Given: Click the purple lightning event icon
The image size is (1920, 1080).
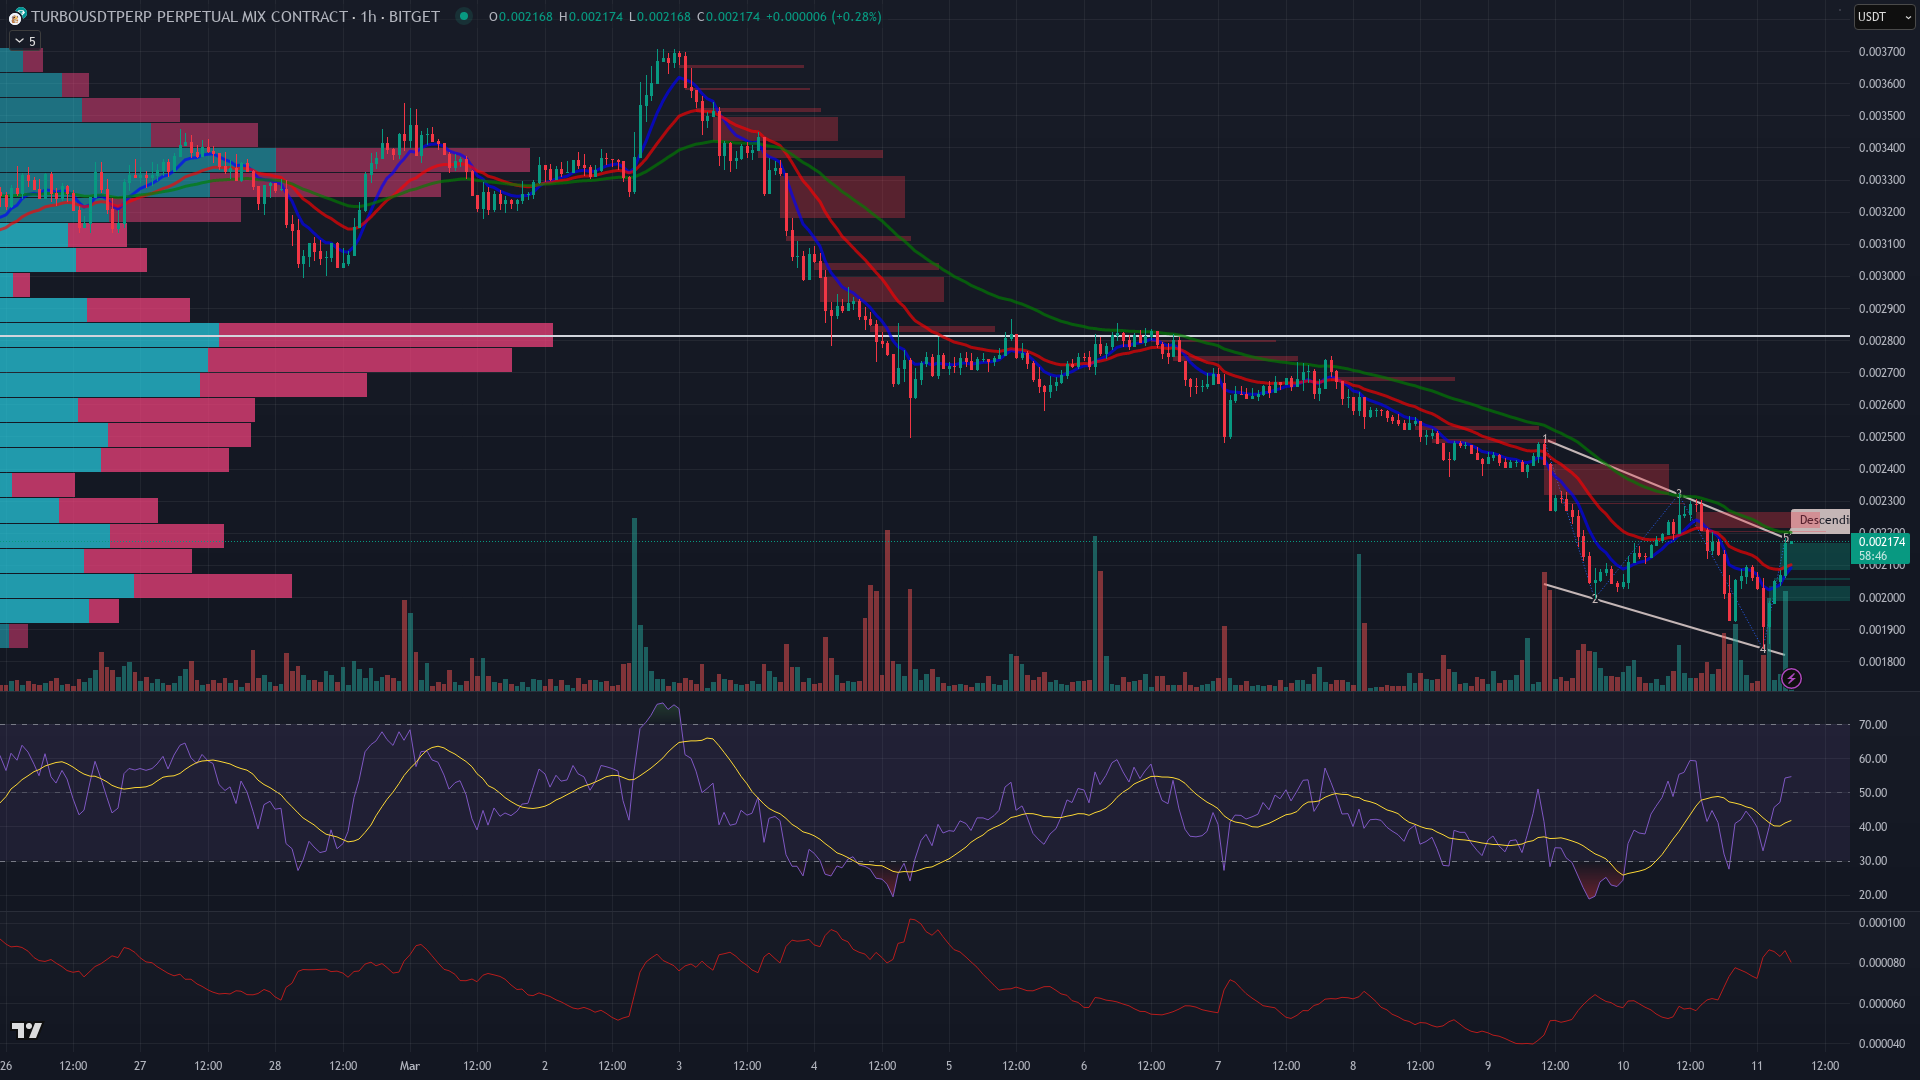Looking at the screenshot, I should pos(1791,679).
